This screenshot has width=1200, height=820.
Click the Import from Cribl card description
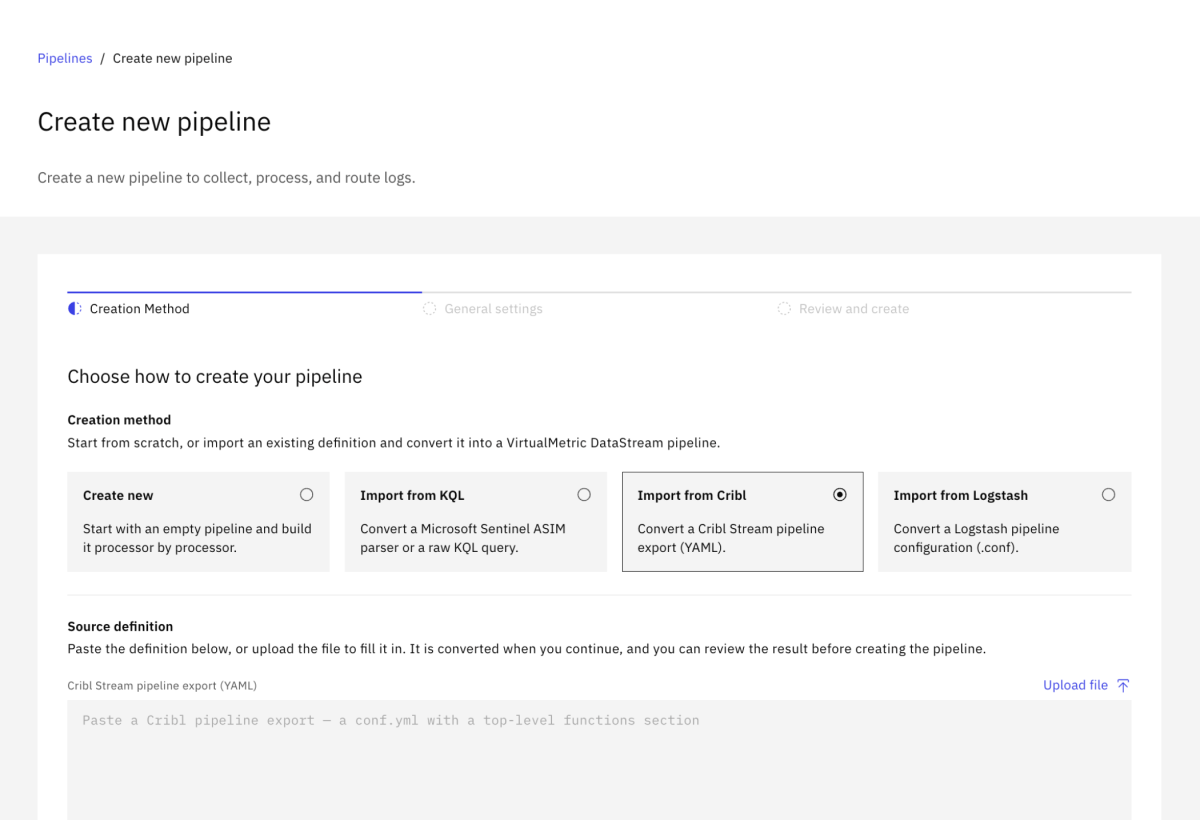coord(731,538)
